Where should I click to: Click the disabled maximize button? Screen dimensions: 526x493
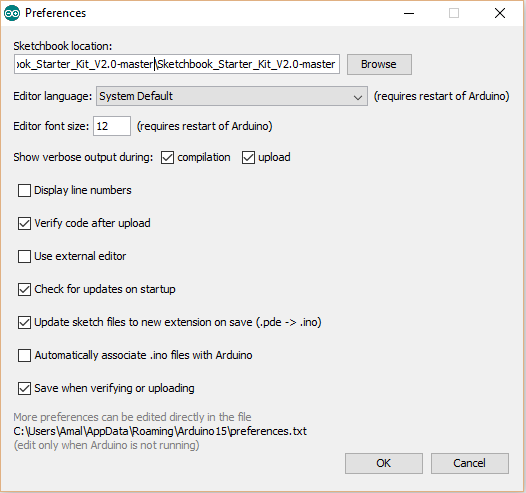pos(454,13)
